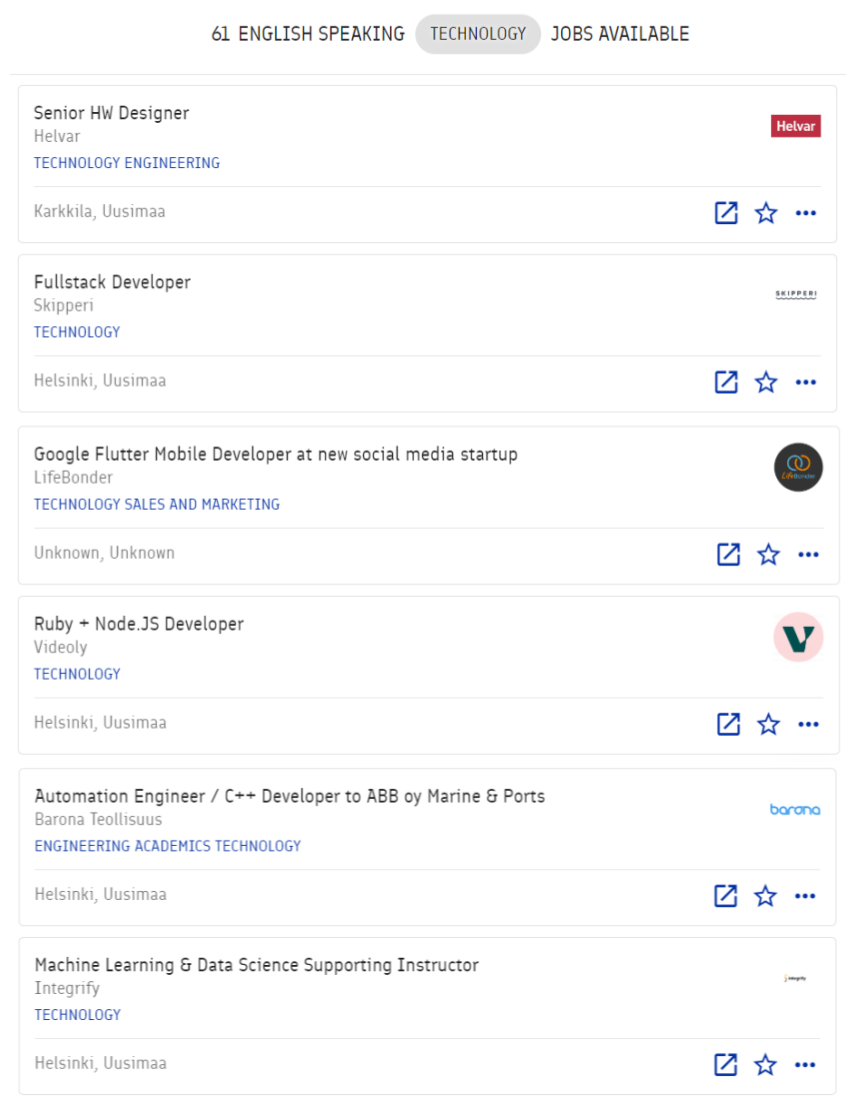
Task: Open external link for the Automation Engineer job
Action: pyautogui.click(x=726, y=896)
